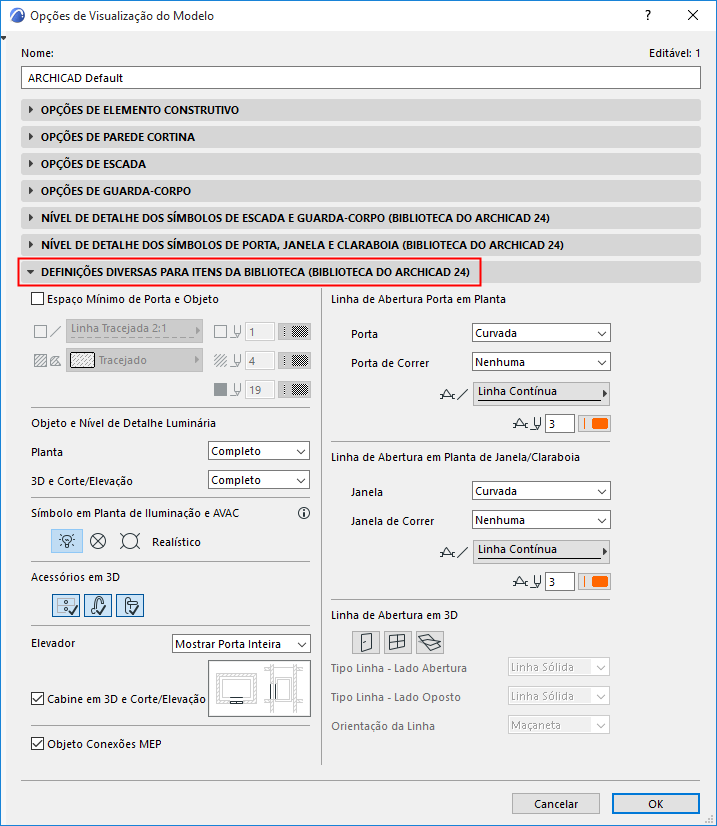Uncheck Objeto Conexões MEP
The width and height of the screenshot is (717, 826).
(x=37, y=744)
